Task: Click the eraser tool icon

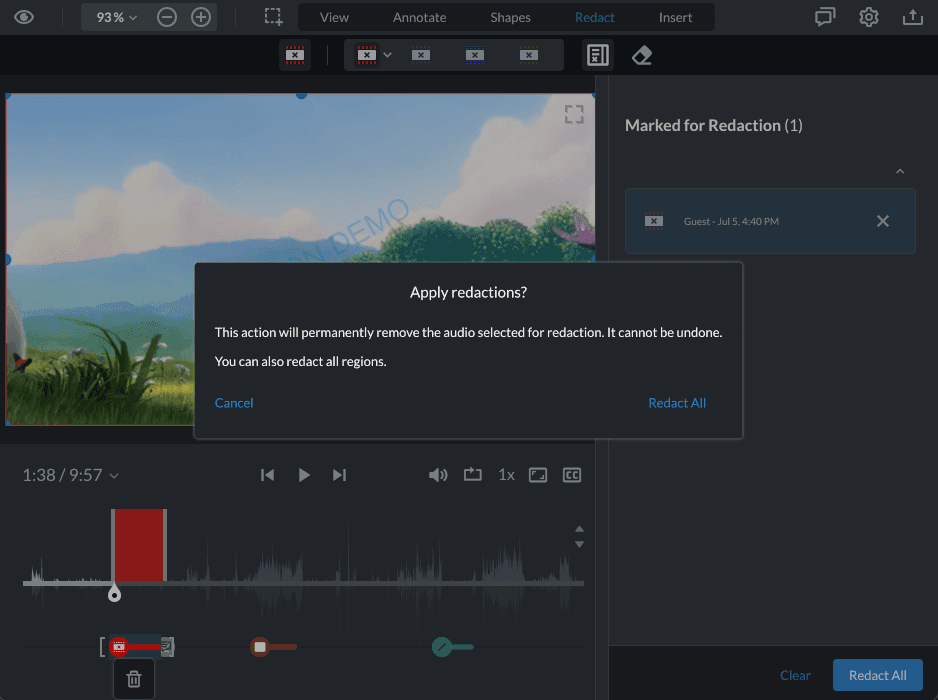Action: (x=642, y=56)
